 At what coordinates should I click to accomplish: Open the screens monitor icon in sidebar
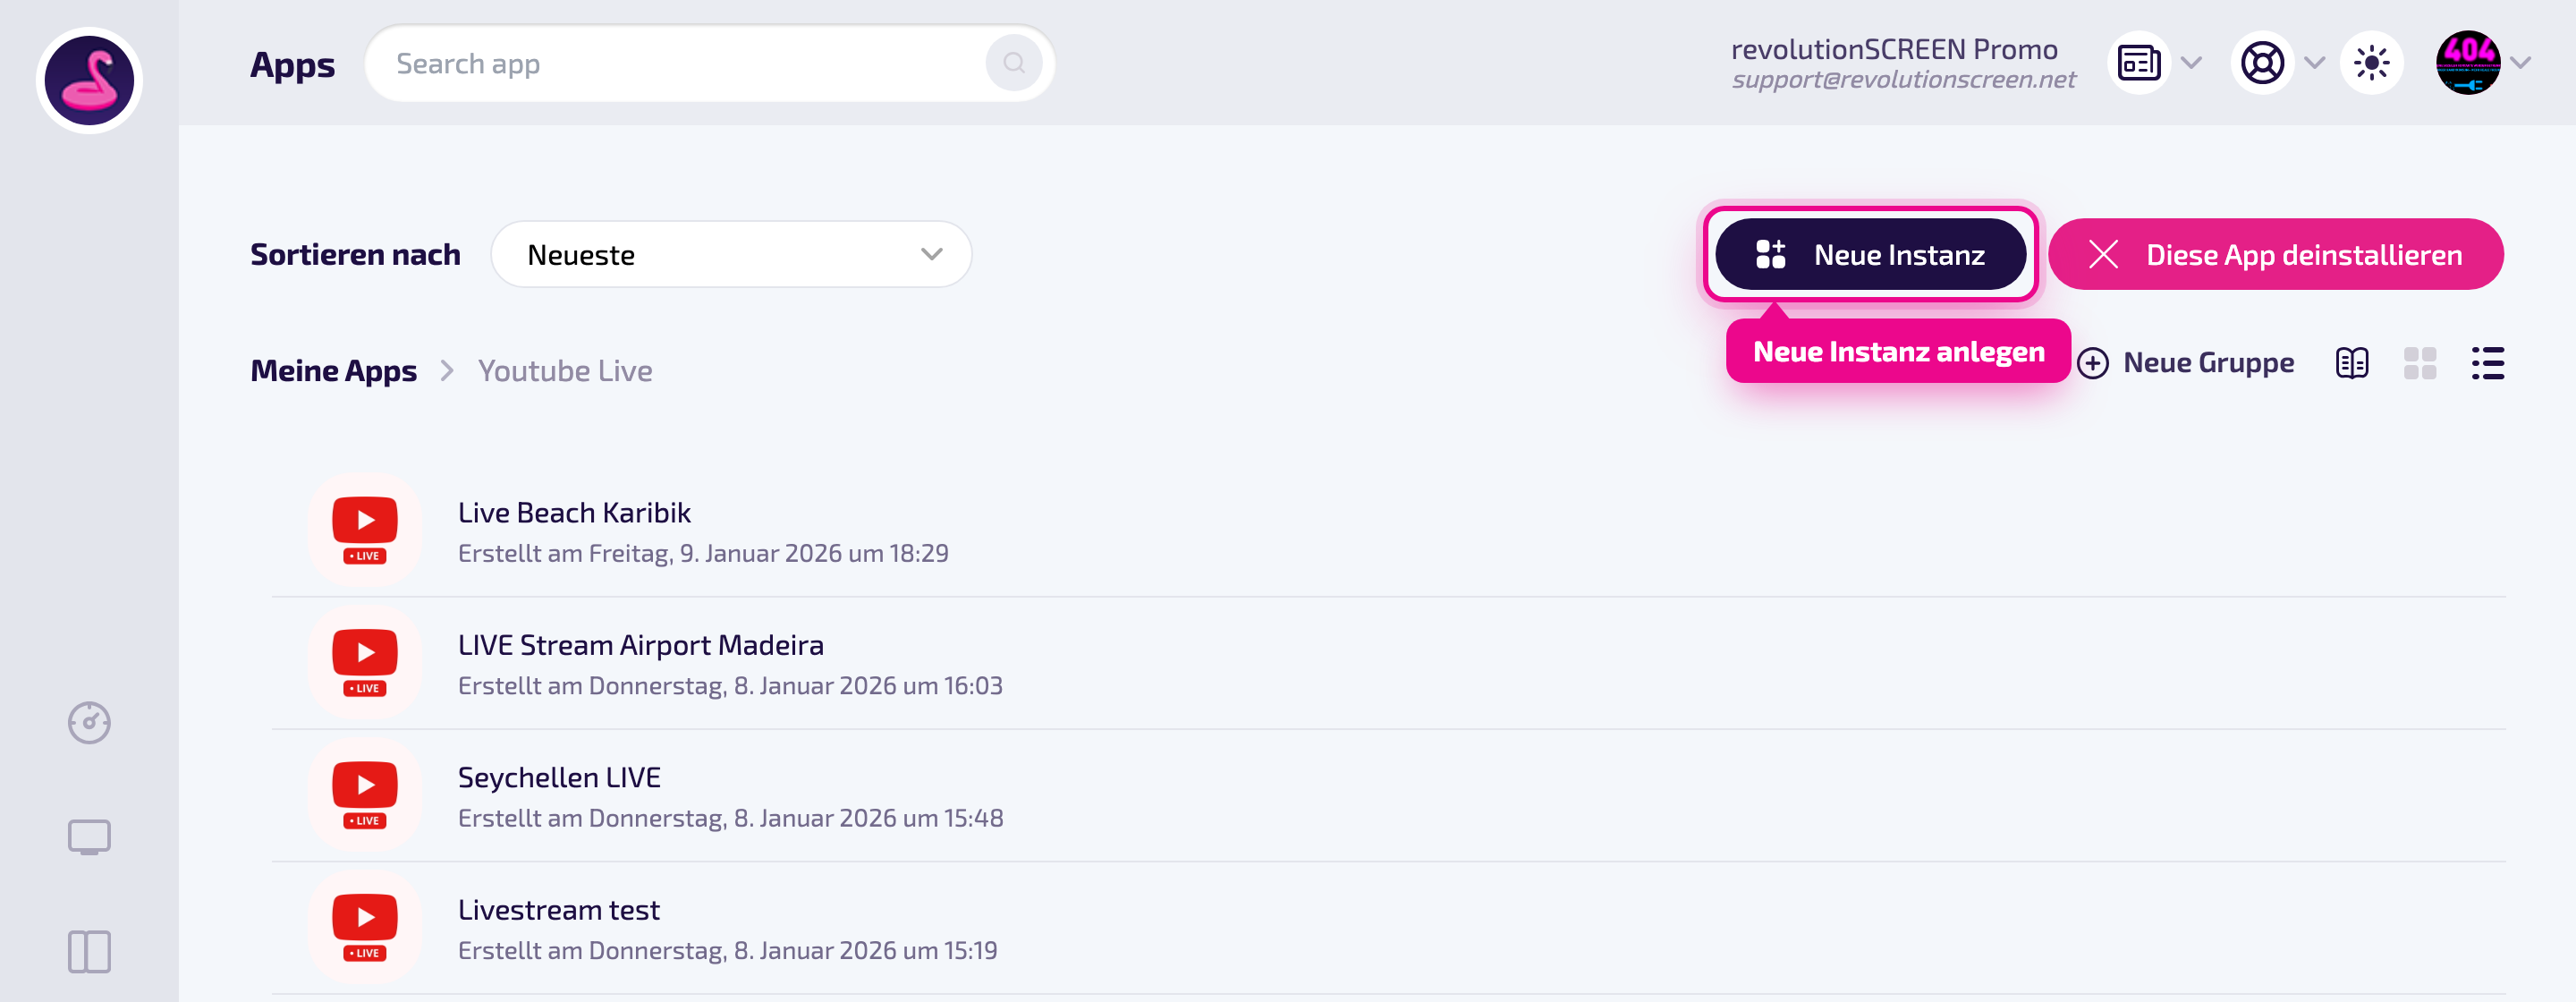(x=89, y=837)
